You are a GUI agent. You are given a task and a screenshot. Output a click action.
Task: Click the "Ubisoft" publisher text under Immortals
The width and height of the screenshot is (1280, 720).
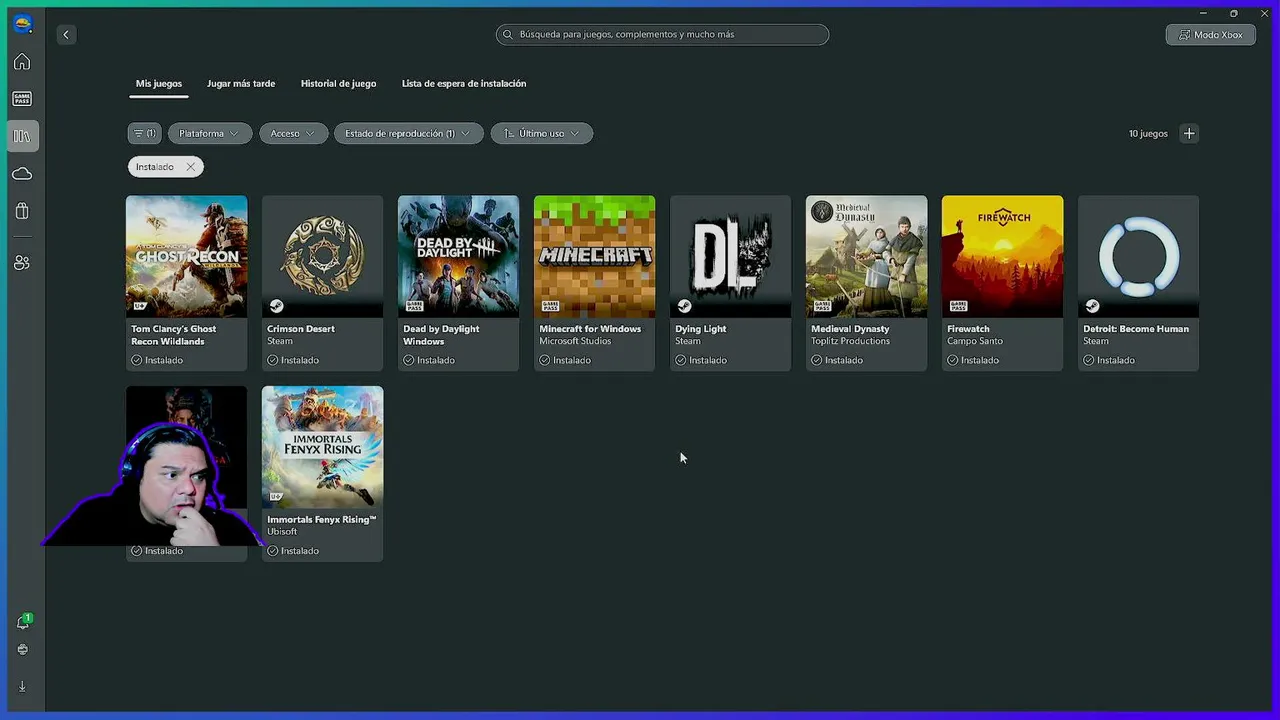(x=282, y=532)
